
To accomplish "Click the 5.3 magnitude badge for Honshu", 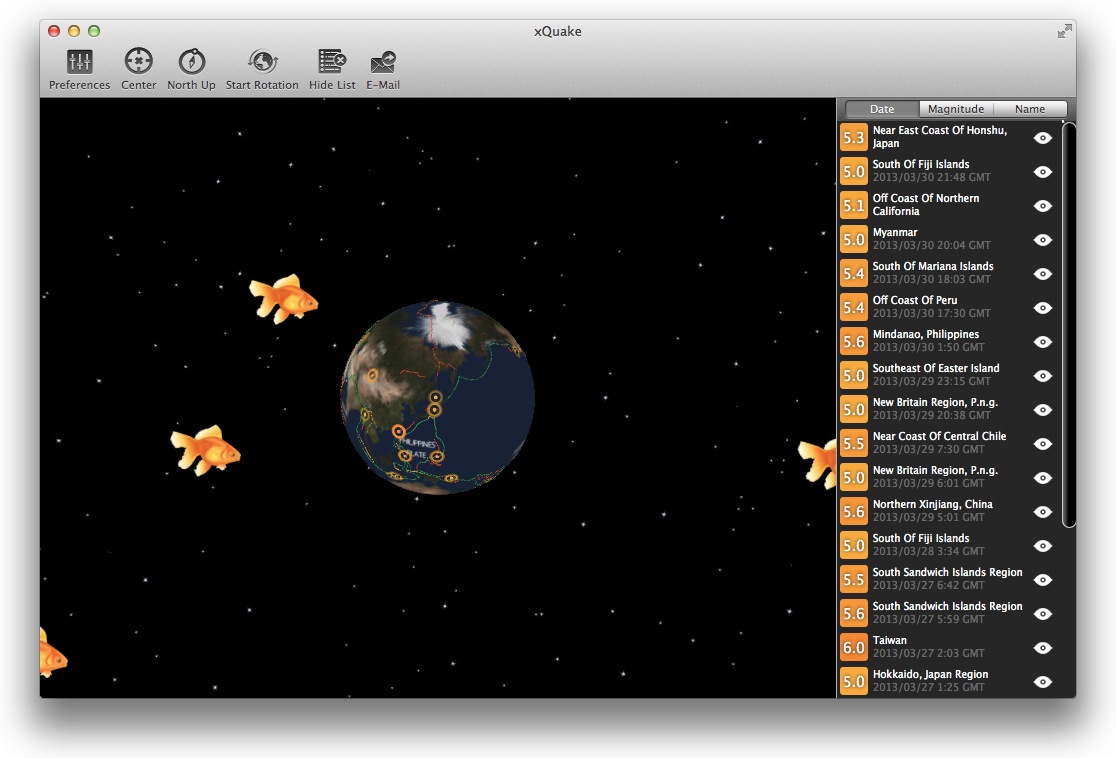I will pos(853,137).
